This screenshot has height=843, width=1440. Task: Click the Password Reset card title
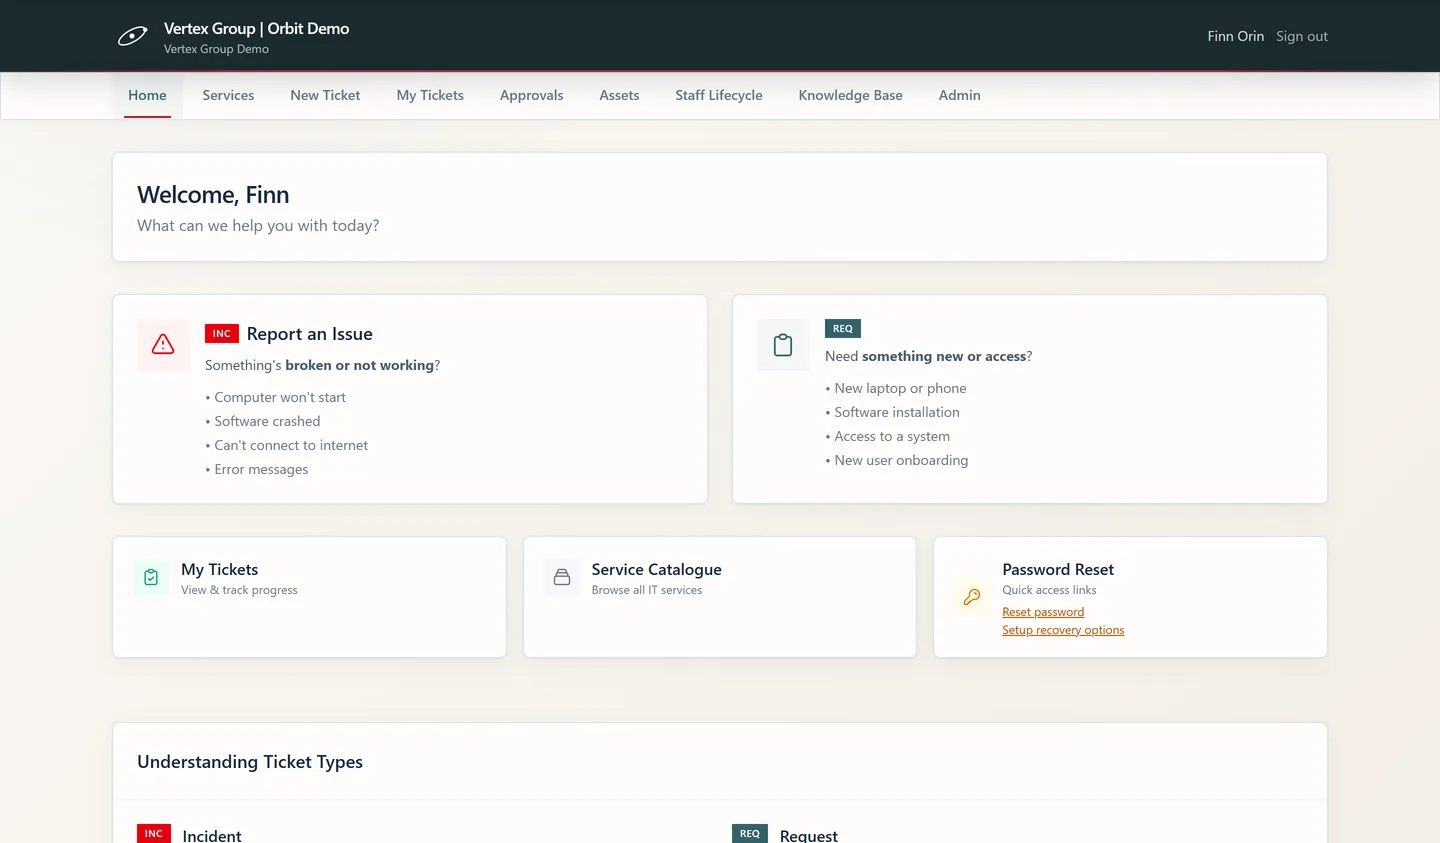[1058, 569]
